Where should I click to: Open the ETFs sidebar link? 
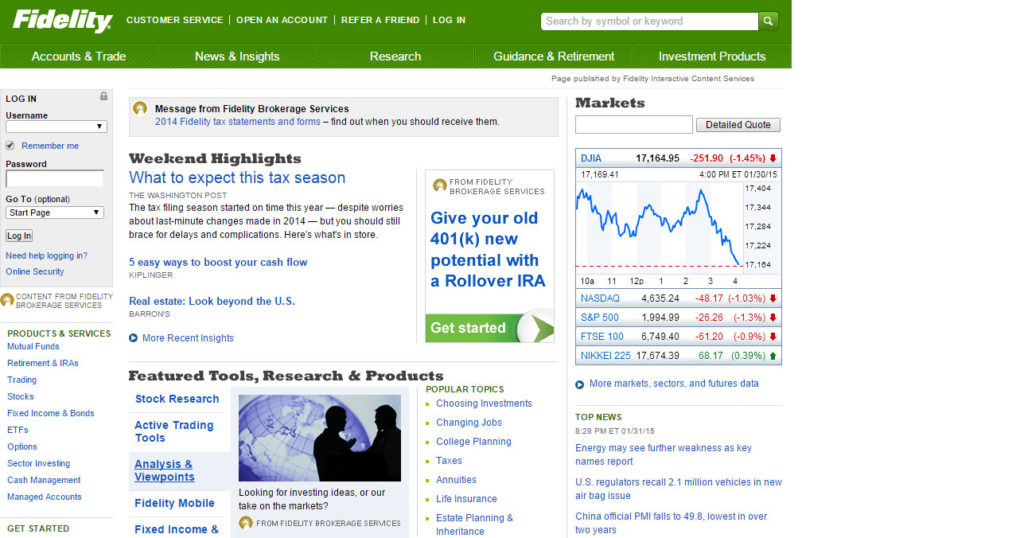coord(18,430)
